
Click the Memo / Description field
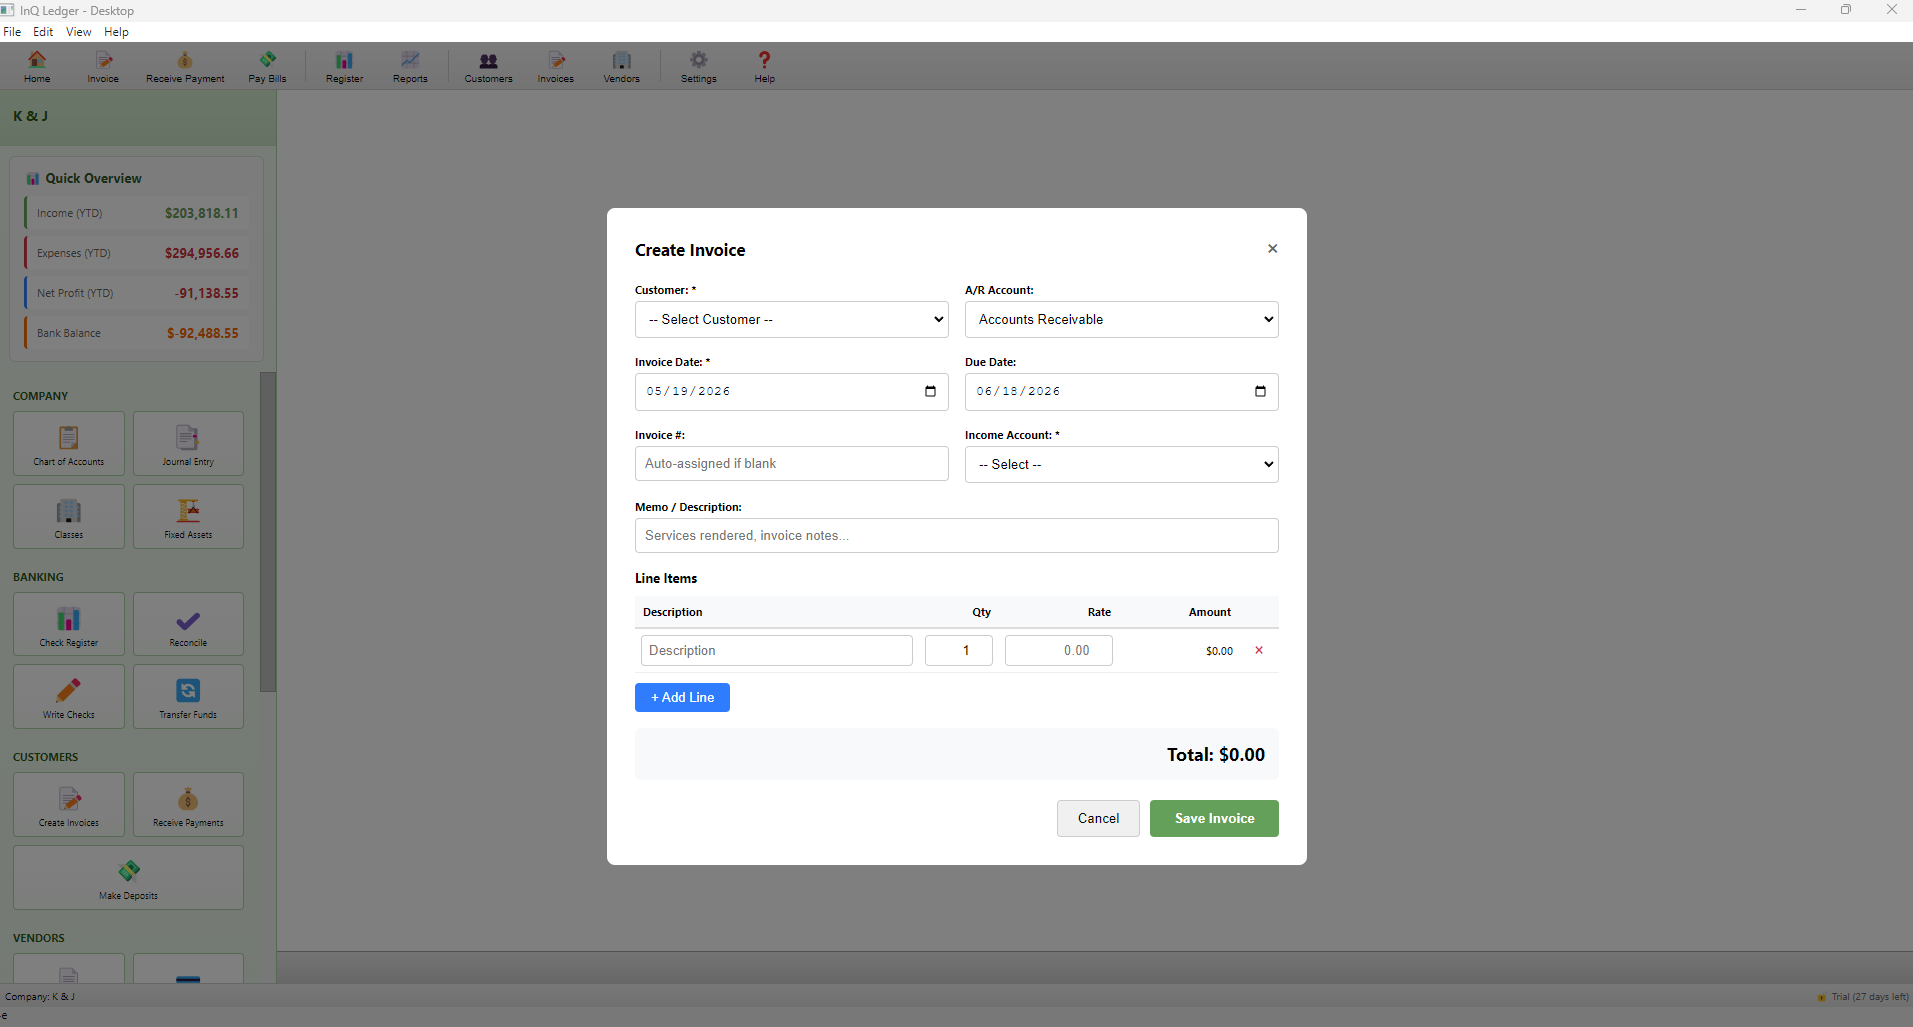[956, 535]
